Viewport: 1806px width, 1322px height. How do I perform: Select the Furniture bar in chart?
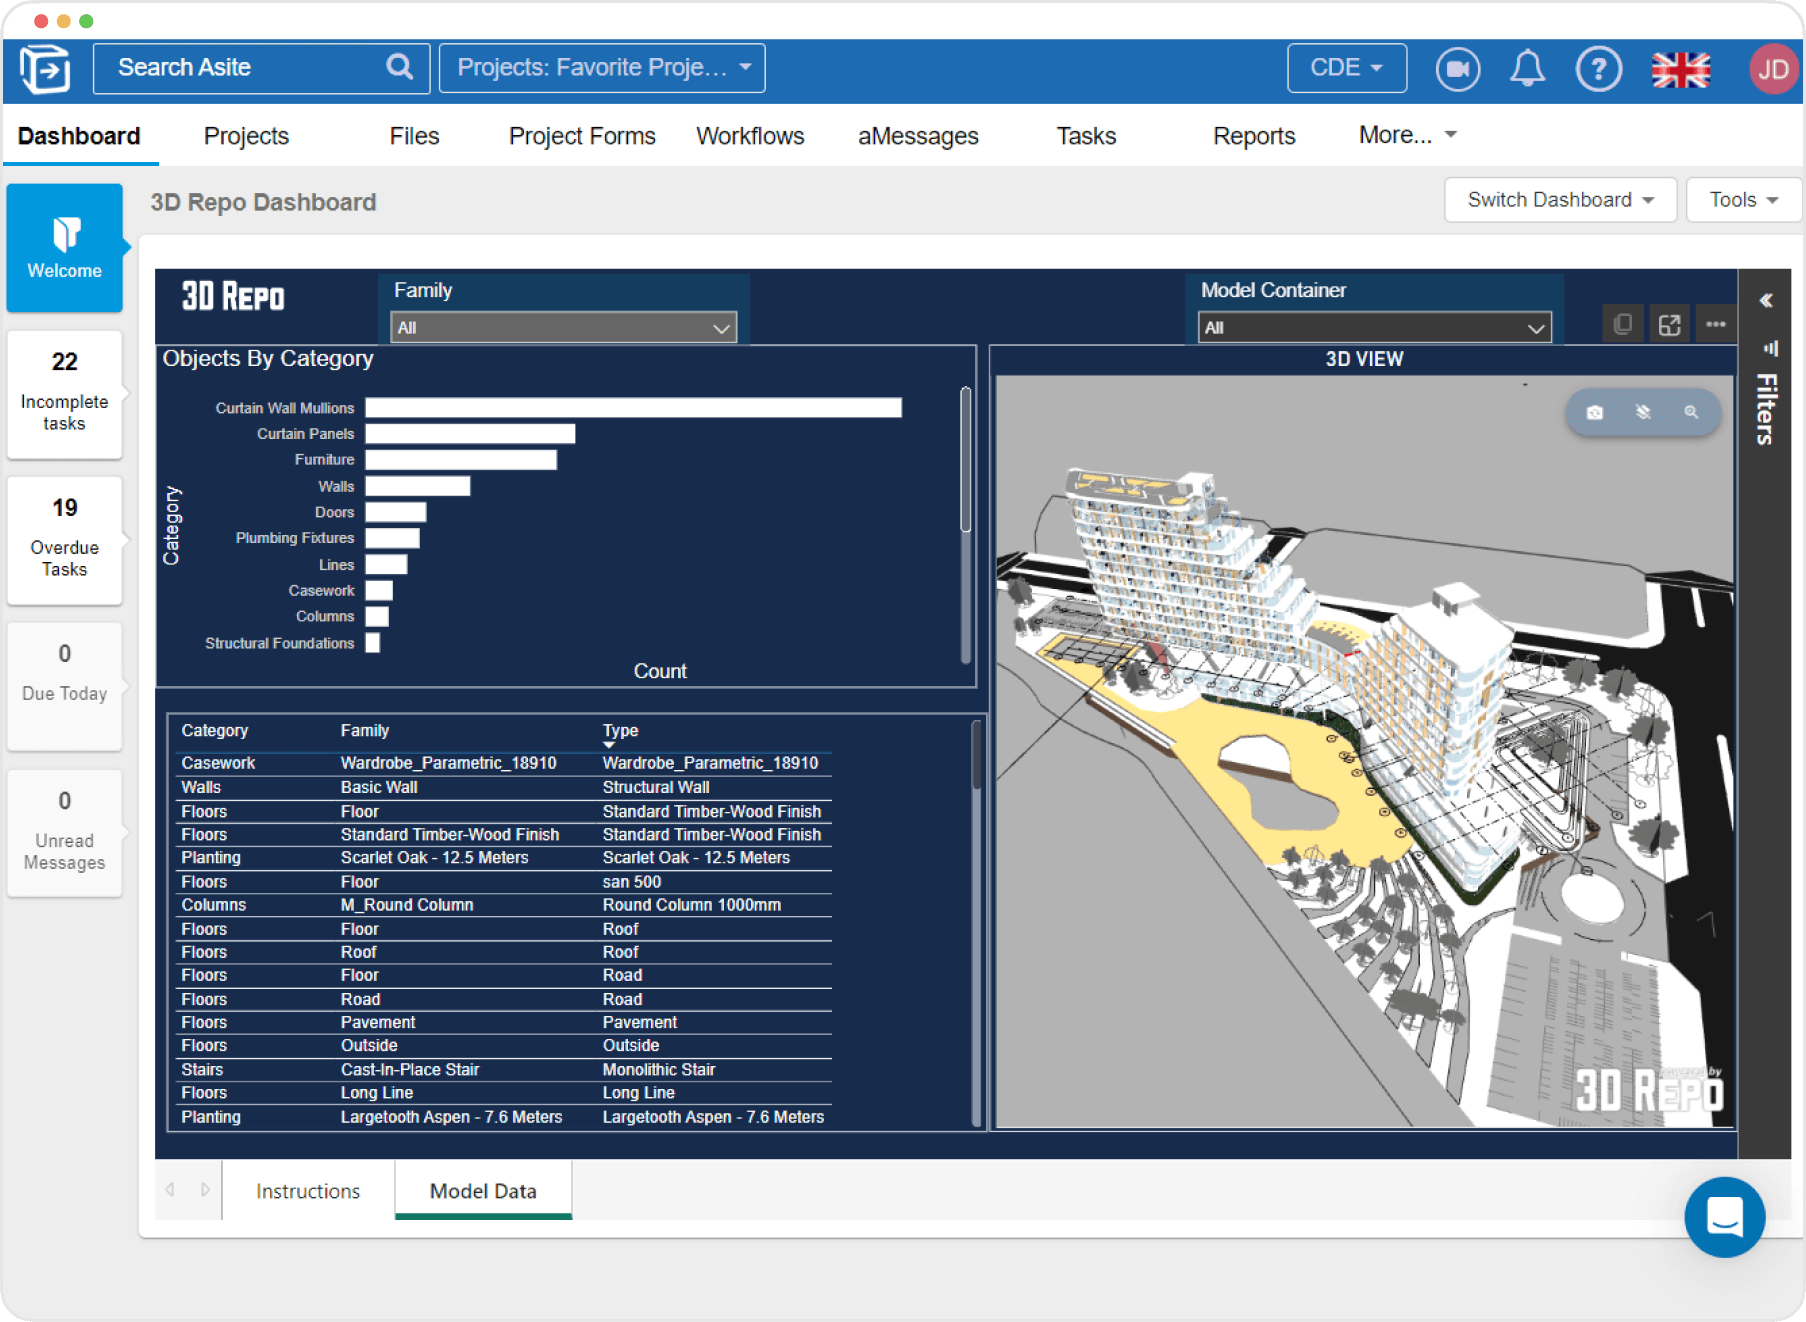[x=461, y=459]
